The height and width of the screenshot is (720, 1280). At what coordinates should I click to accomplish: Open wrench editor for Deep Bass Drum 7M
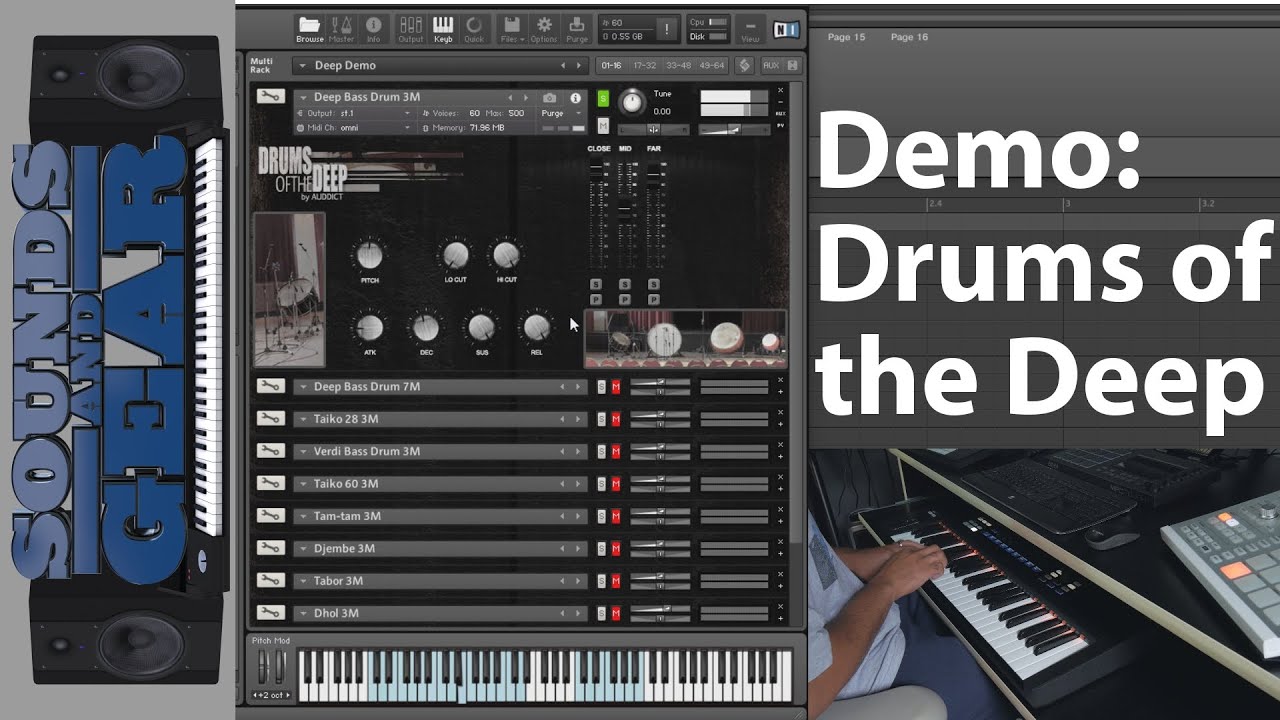point(269,386)
